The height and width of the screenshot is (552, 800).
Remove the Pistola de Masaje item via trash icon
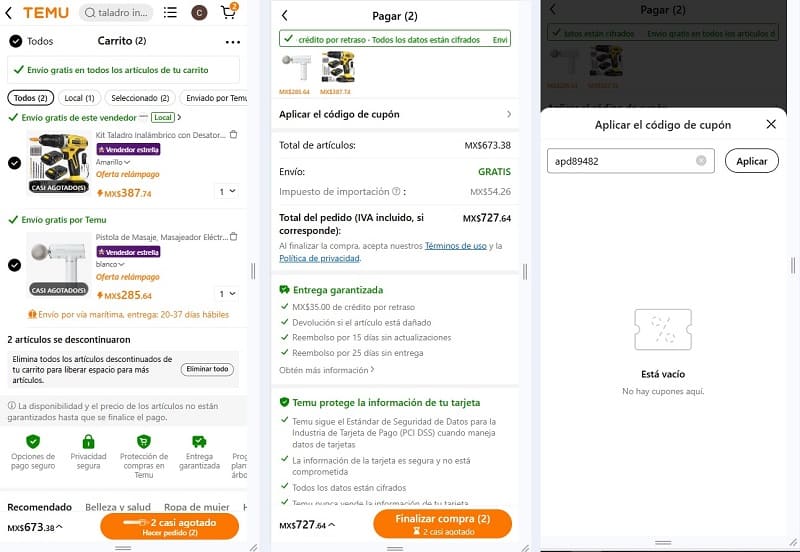tap(234, 237)
